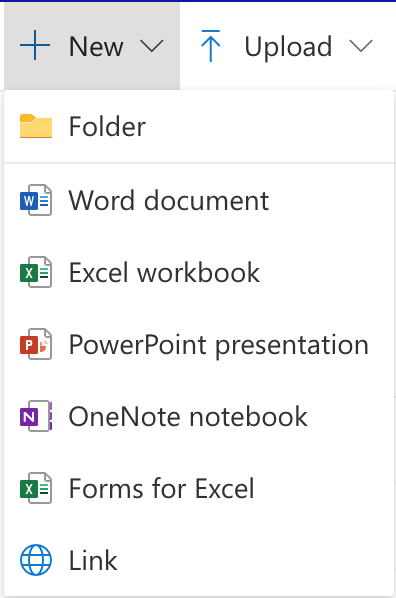Click the yellow Folder icon
This screenshot has height=598, width=396.
(36, 126)
